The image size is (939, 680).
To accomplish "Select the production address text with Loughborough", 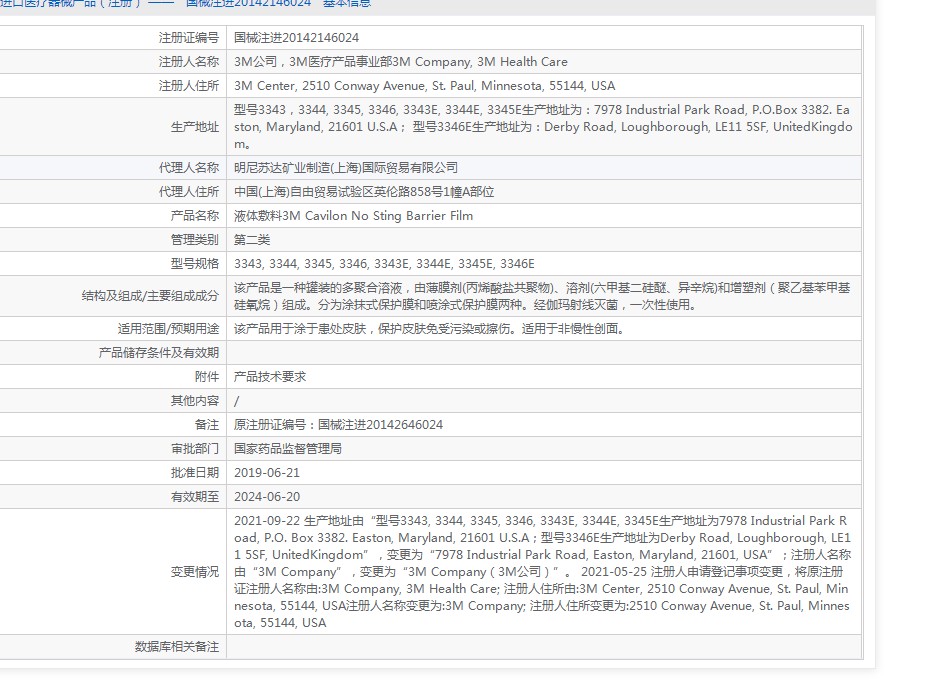I will tap(543, 127).
